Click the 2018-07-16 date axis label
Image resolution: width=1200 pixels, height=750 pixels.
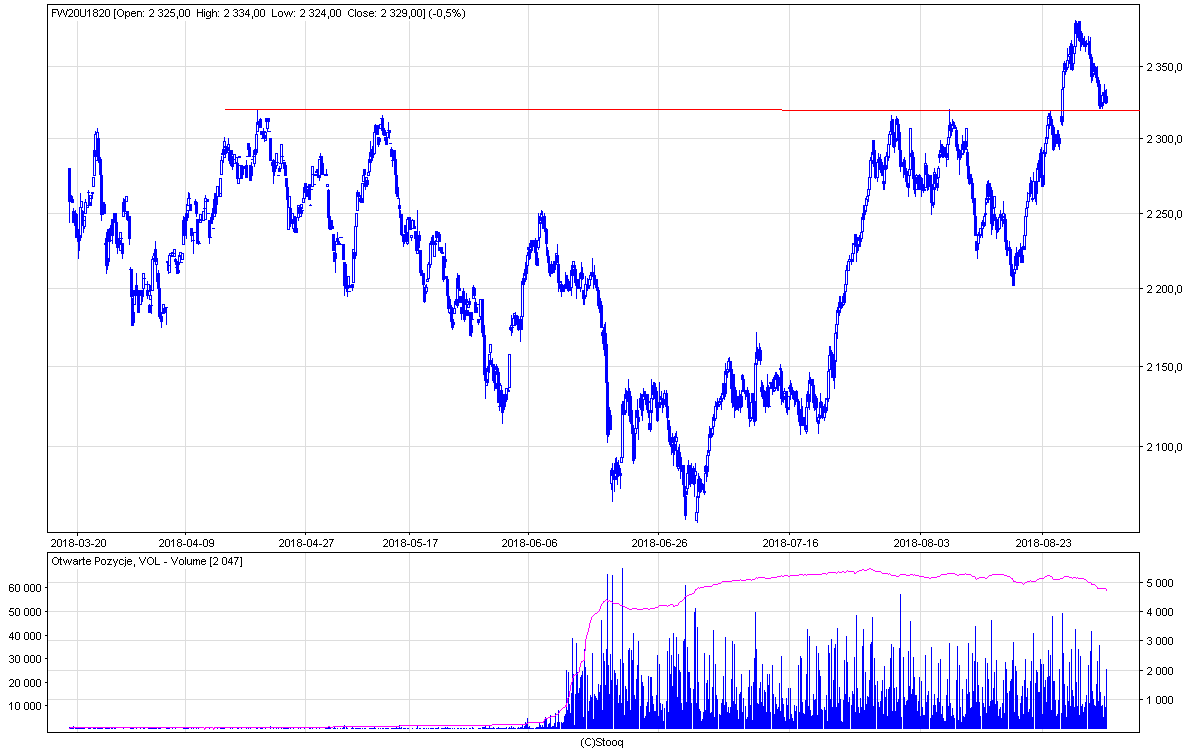pos(790,543)
